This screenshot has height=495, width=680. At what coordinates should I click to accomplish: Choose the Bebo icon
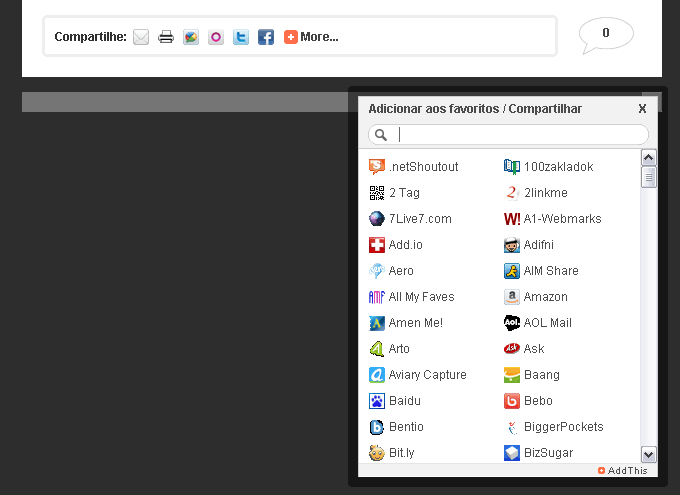point(512,400)
